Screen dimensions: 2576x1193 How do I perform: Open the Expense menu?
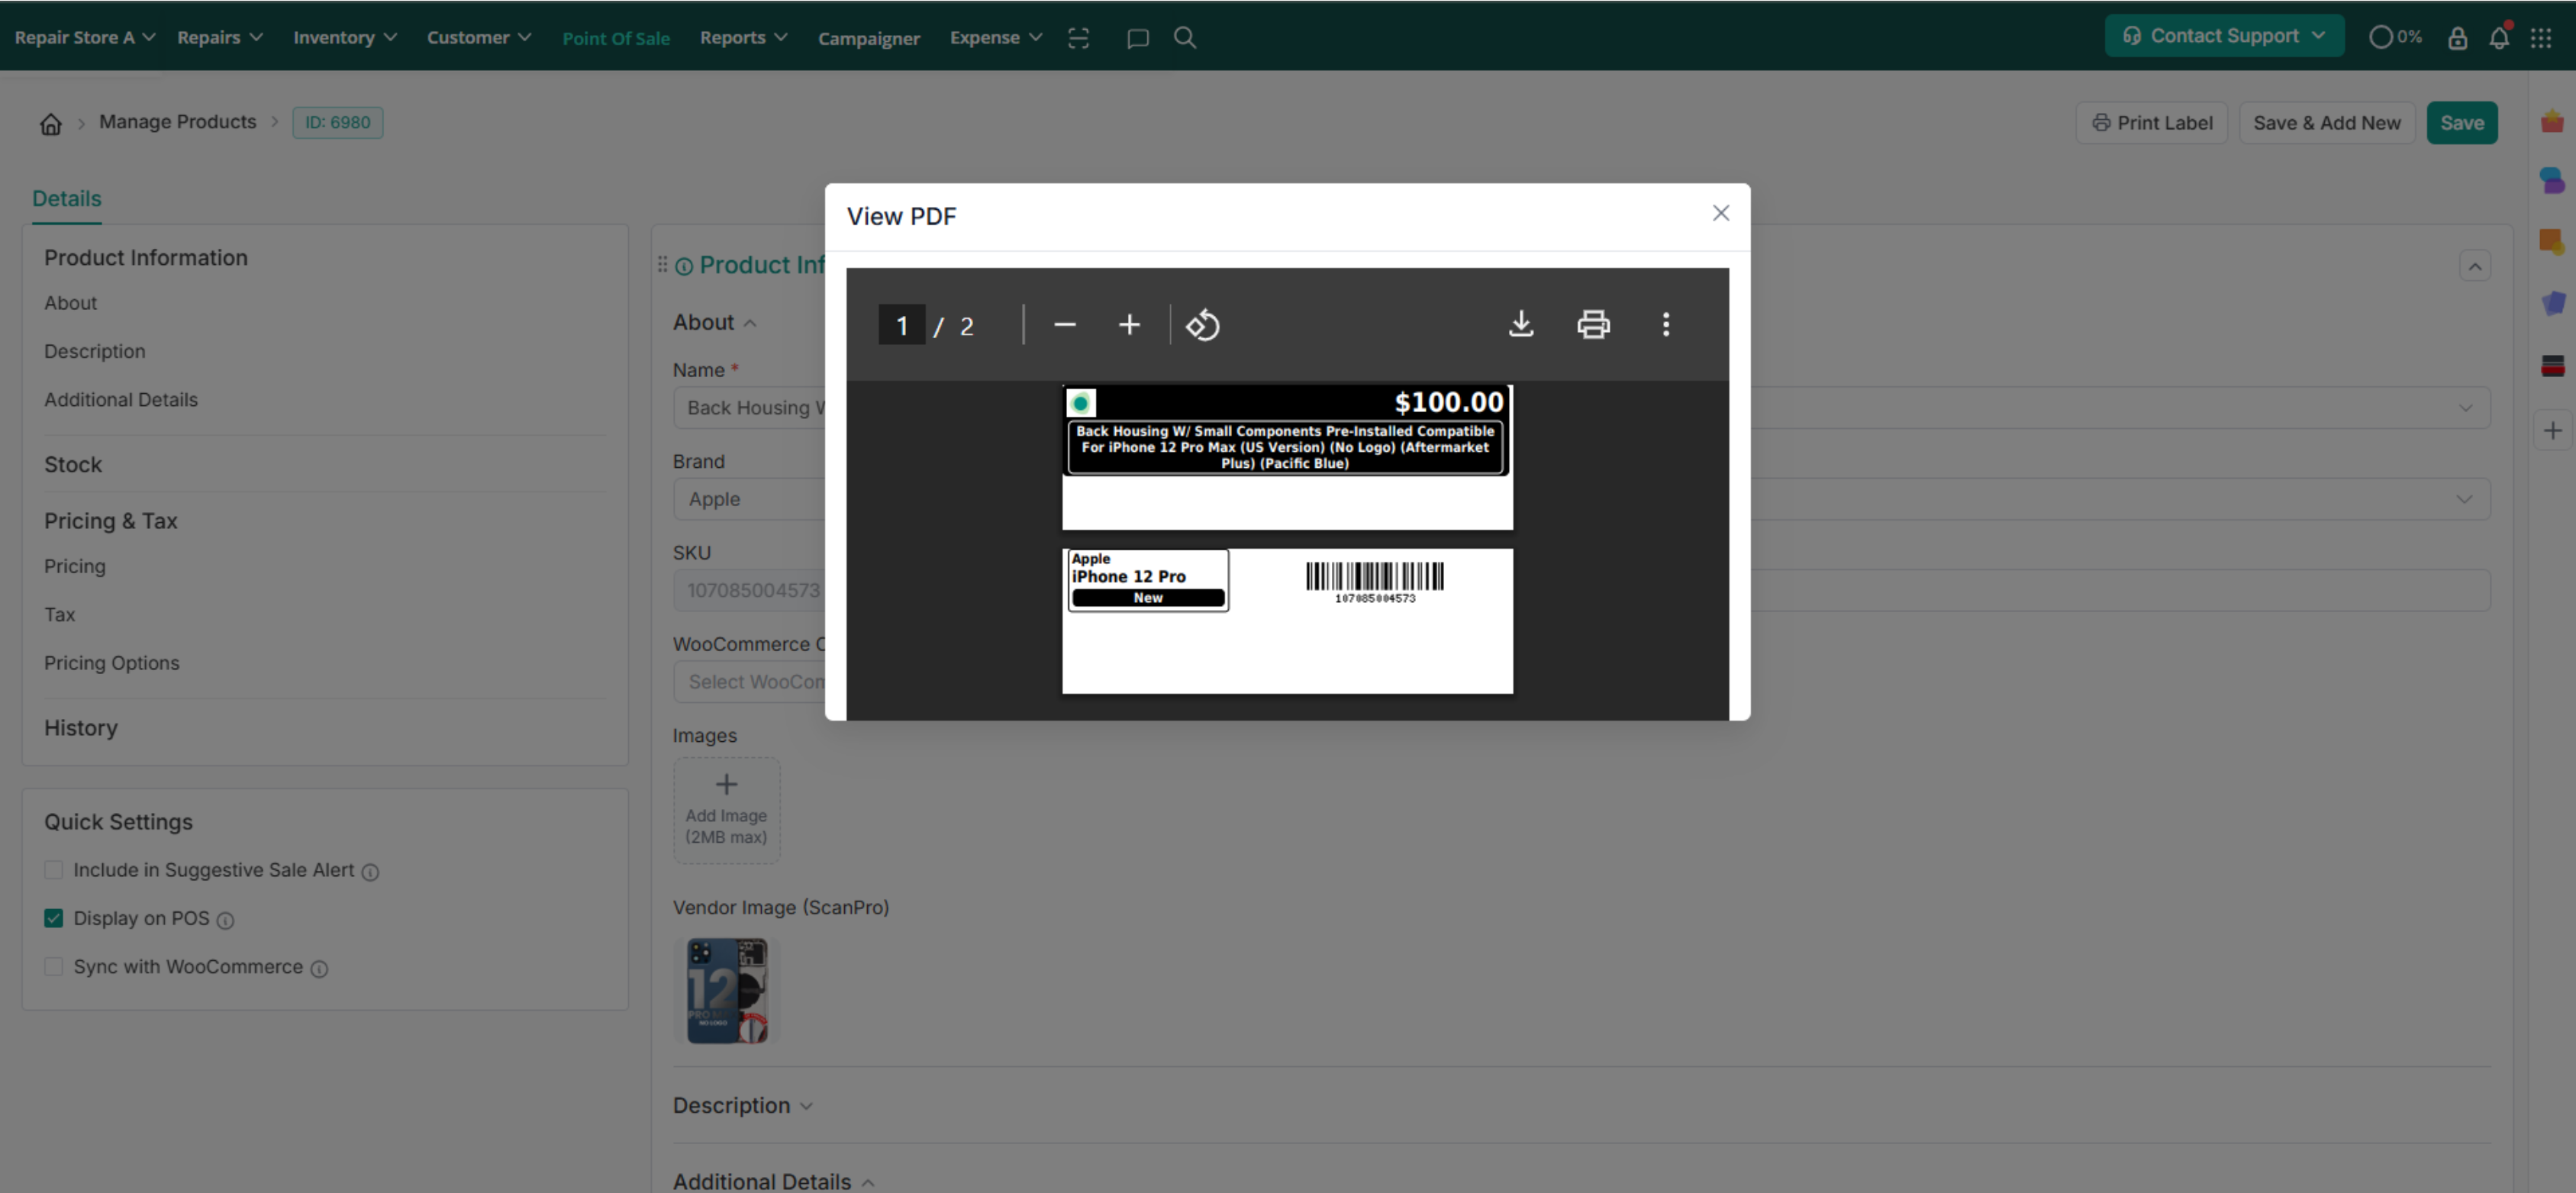coord(995,37)
